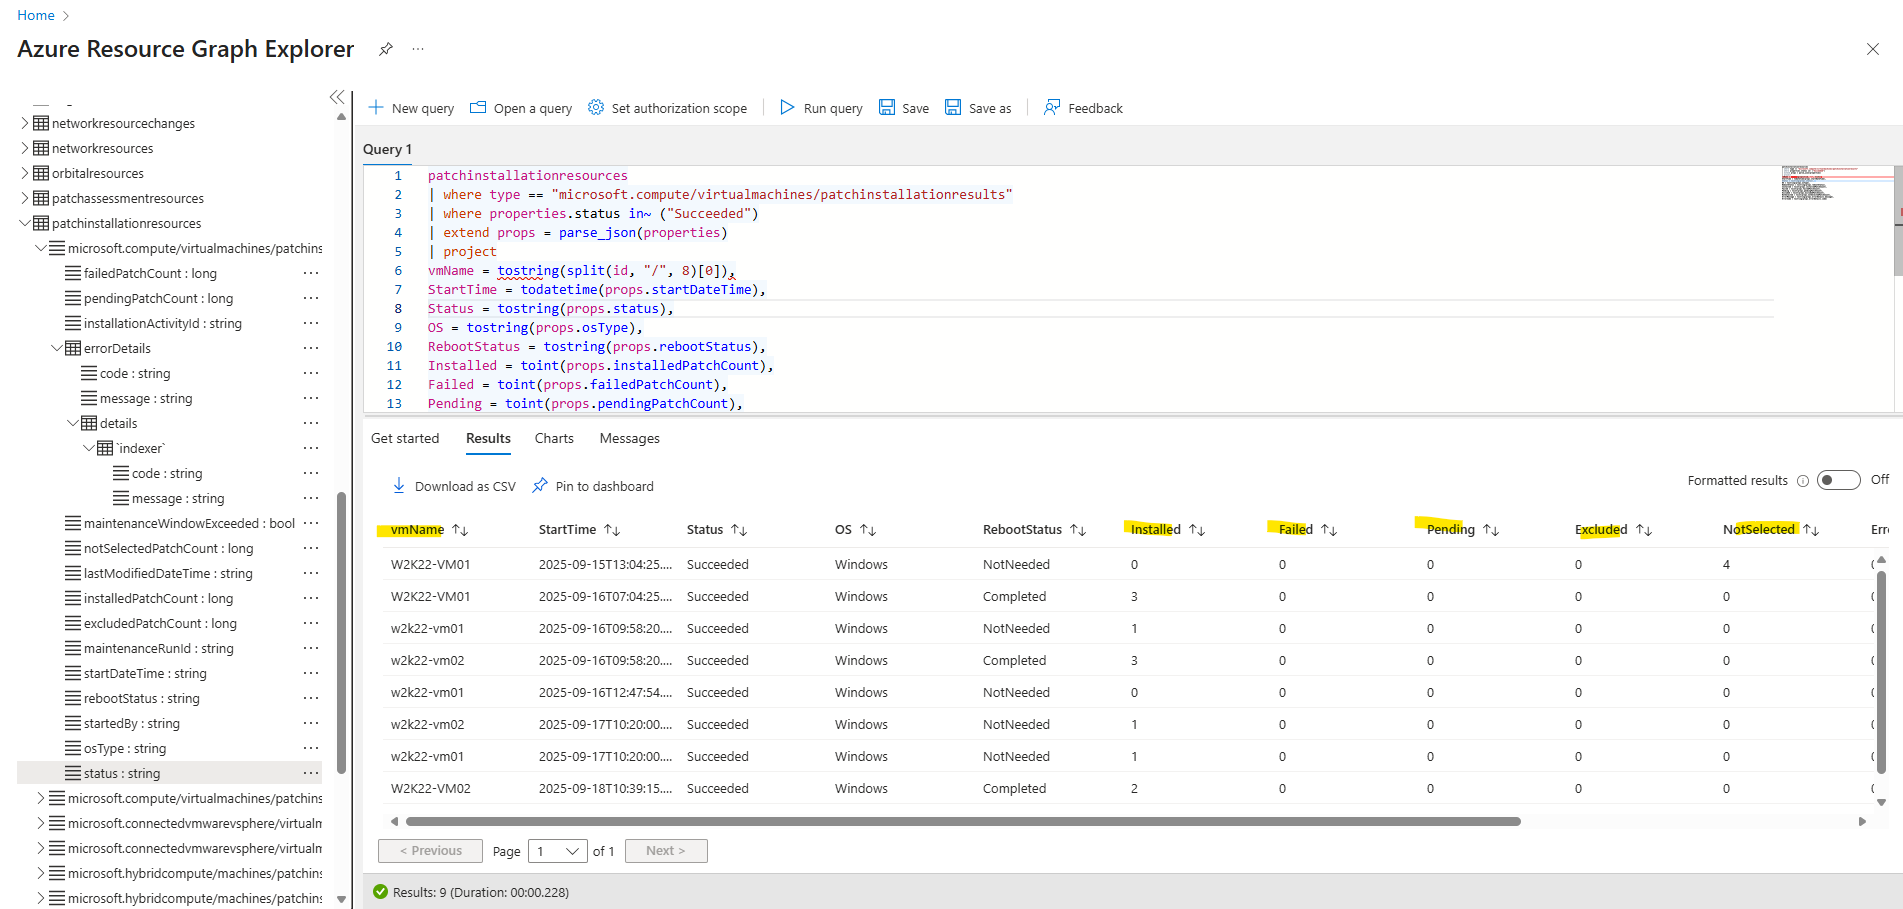Open more options for failedPatchCount field
Viewport: 1903px width, 909px height.
(311, 273)
